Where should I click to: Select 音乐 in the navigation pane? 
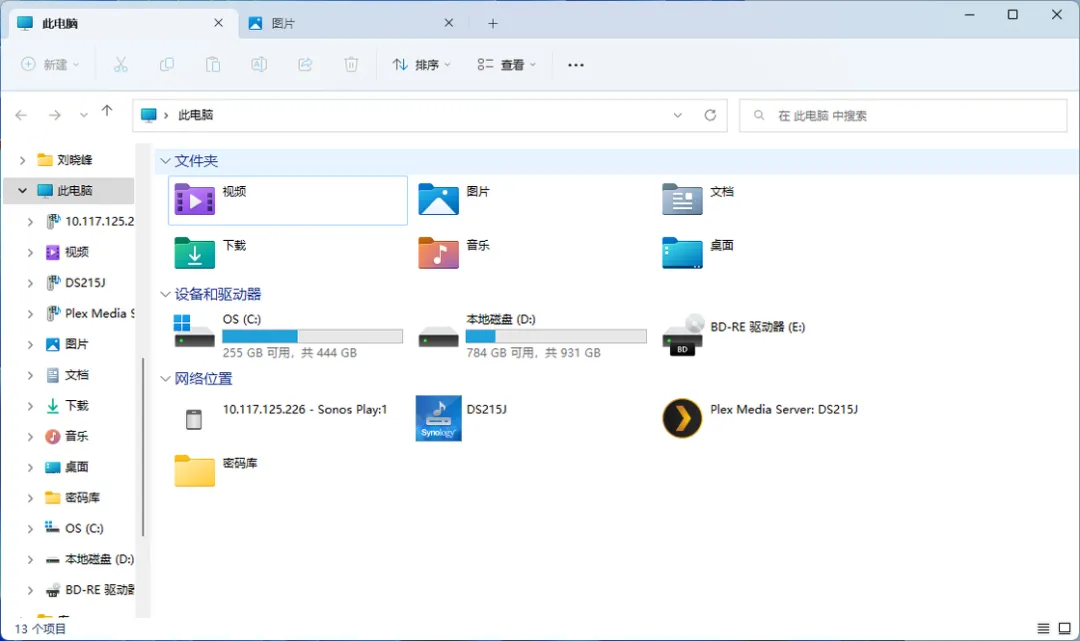pos(76,436)
